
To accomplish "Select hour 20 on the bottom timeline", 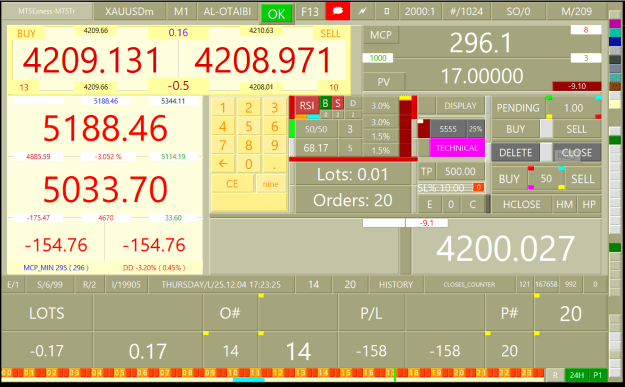I will pyautogui.click(x=459, y=373).
